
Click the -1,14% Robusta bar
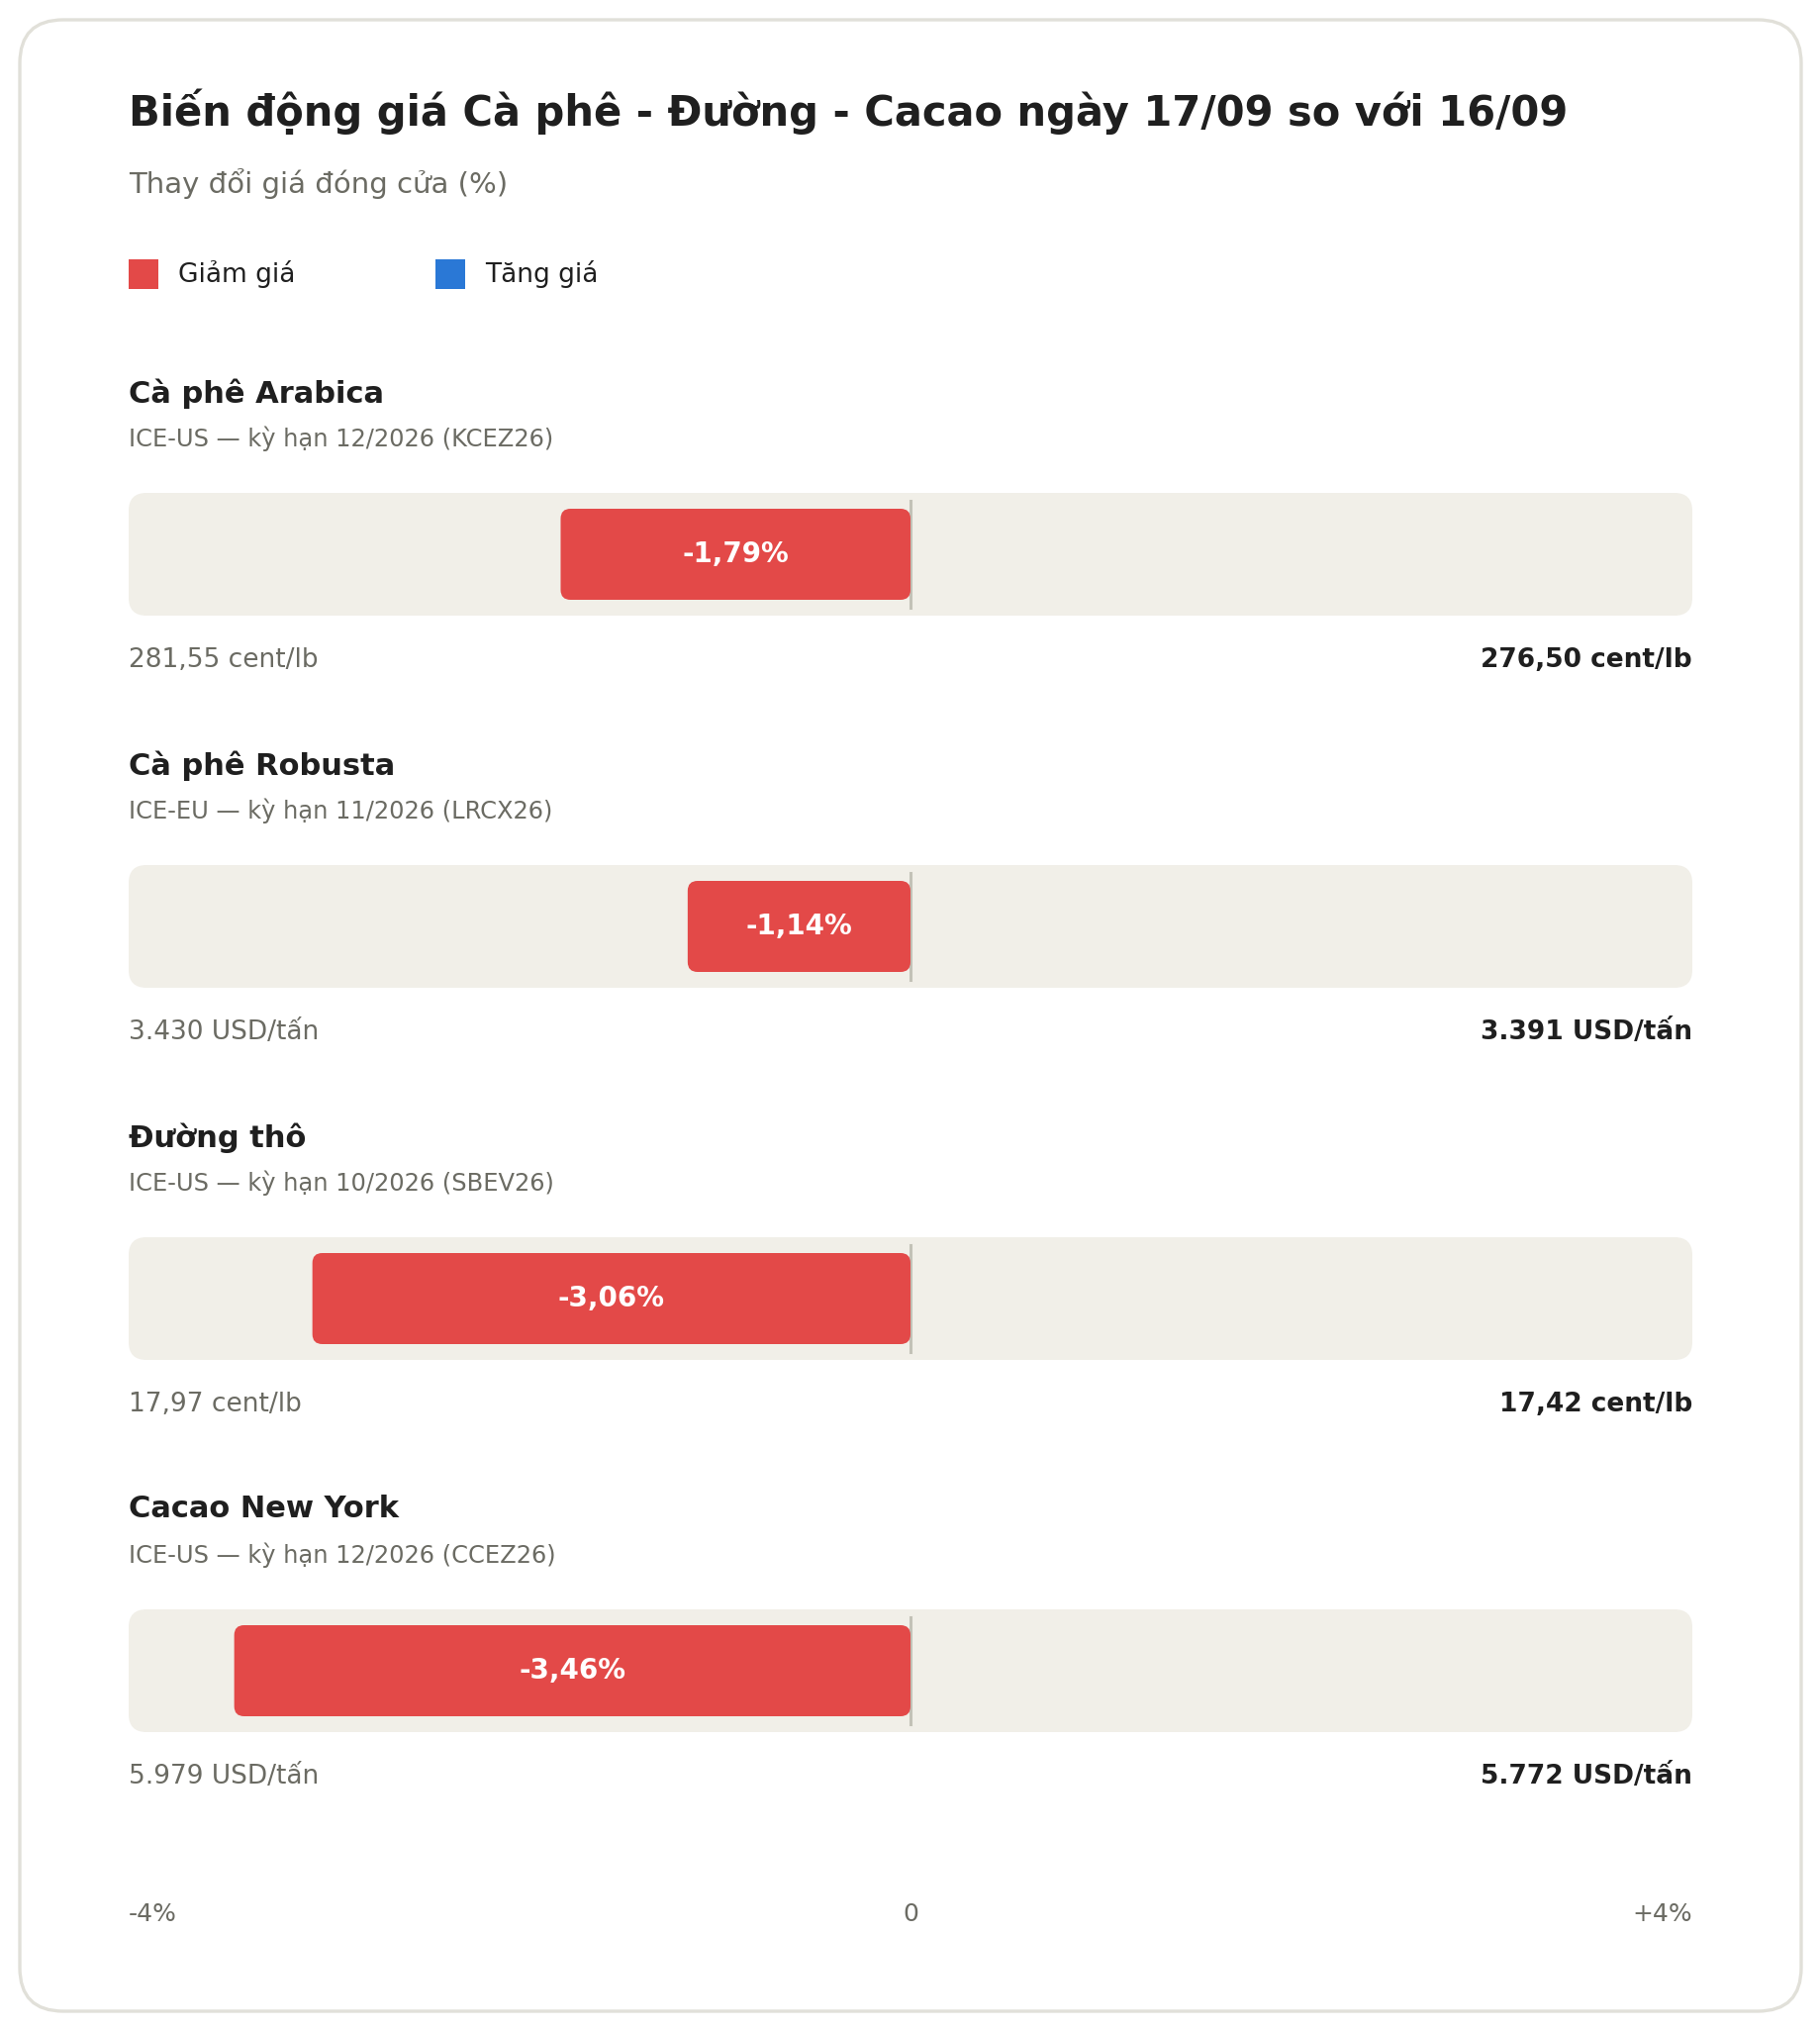[799, 926]
